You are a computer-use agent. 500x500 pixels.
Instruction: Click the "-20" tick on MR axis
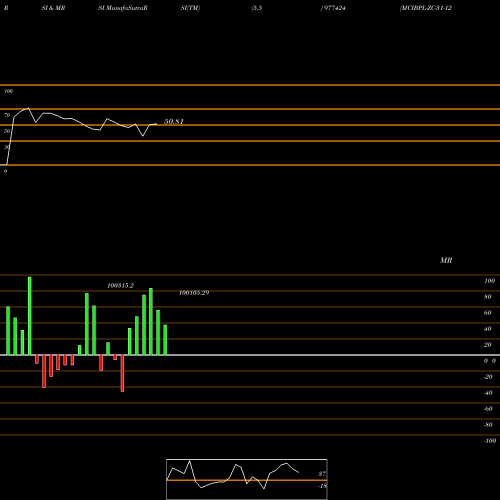click(488, 377)
